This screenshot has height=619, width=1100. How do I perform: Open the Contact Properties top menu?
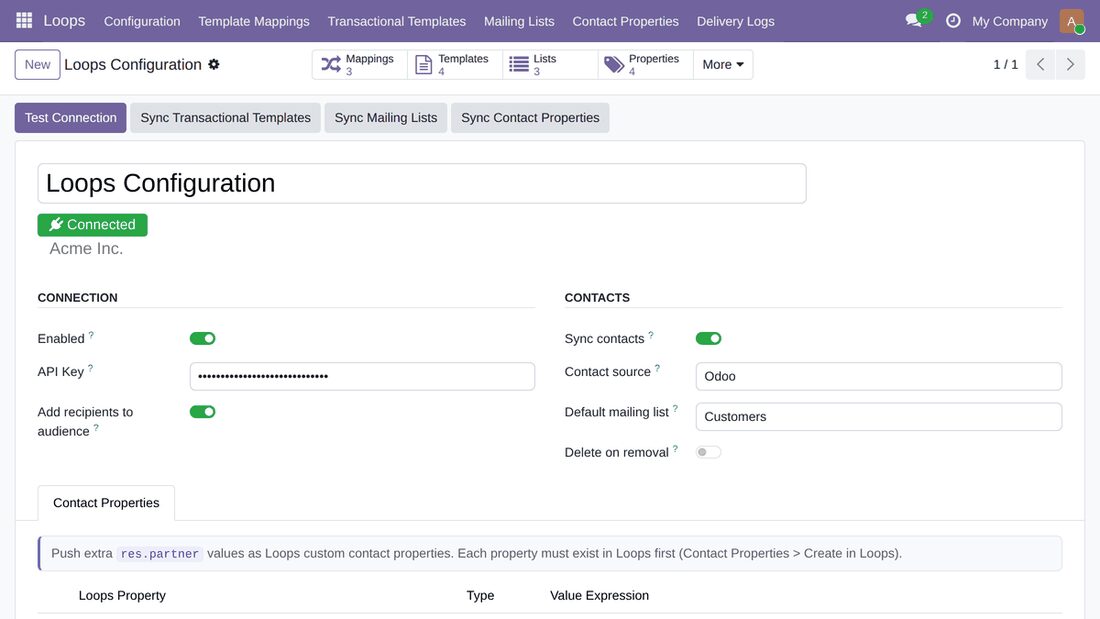tap(626, 21)
